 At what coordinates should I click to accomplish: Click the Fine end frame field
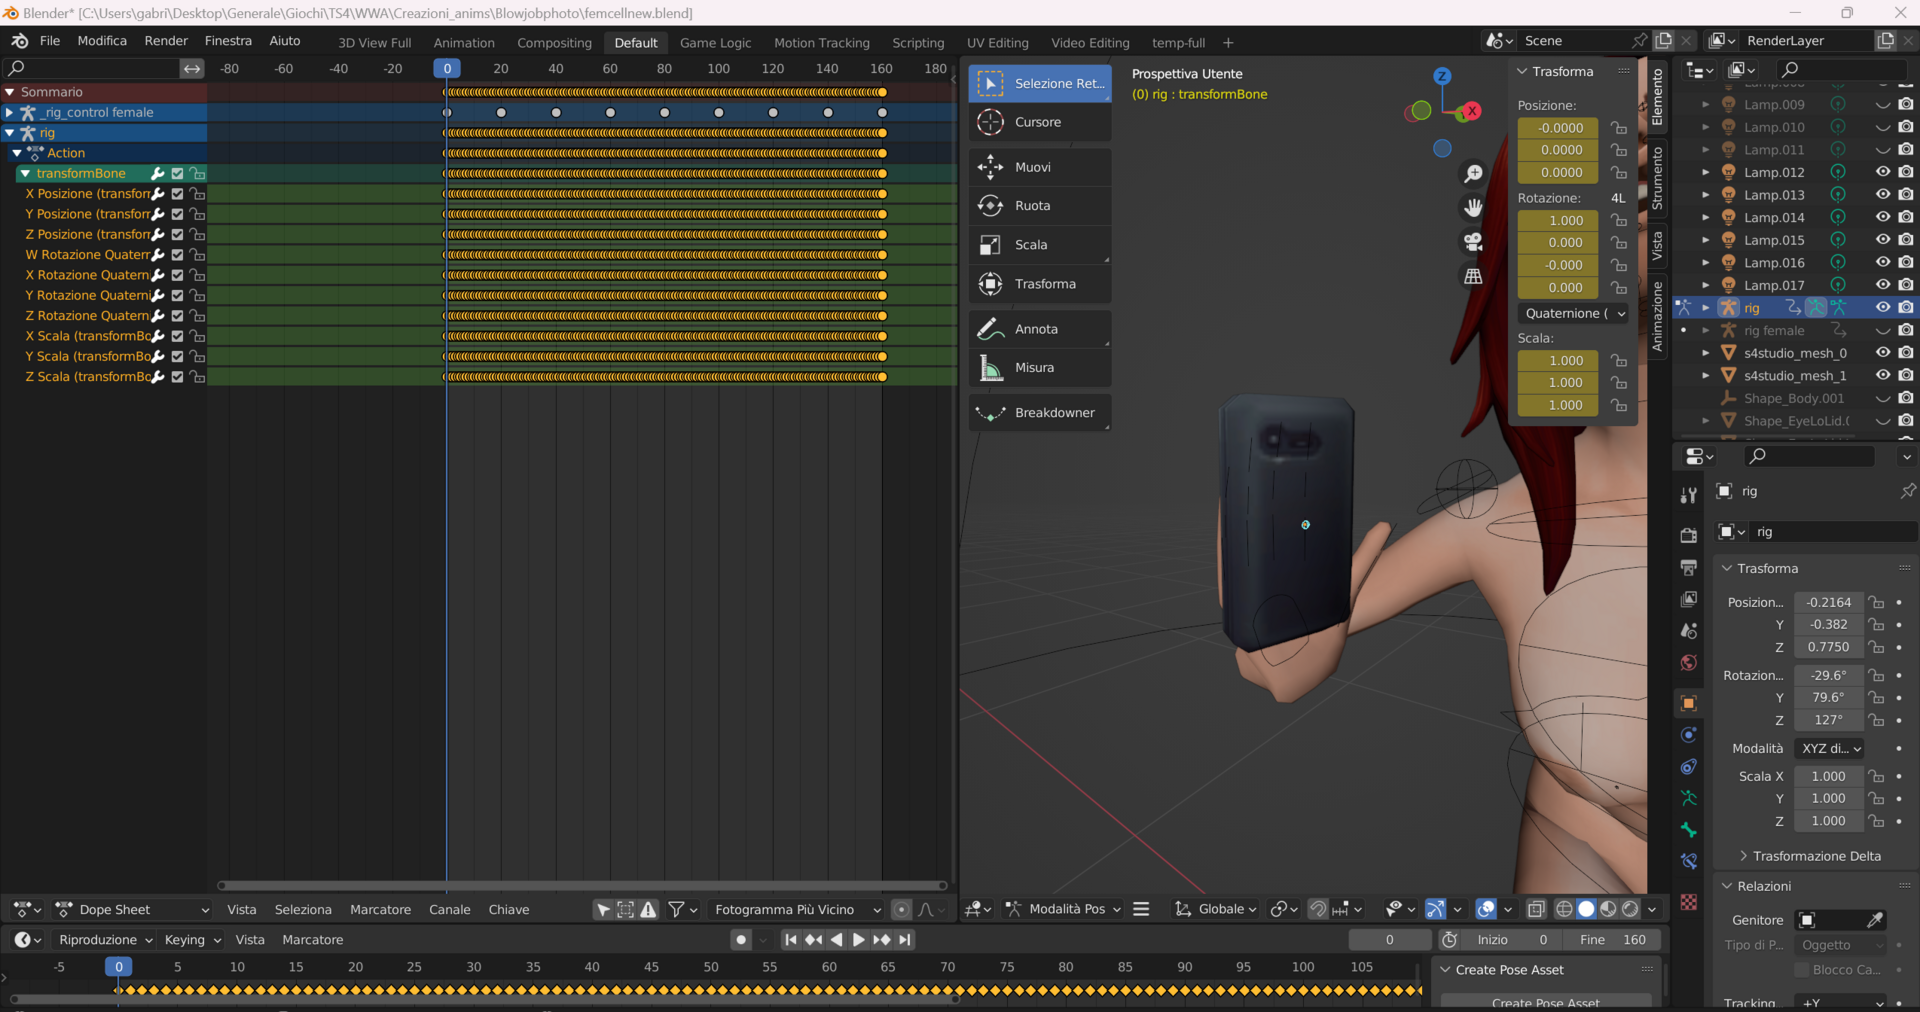1613,940
